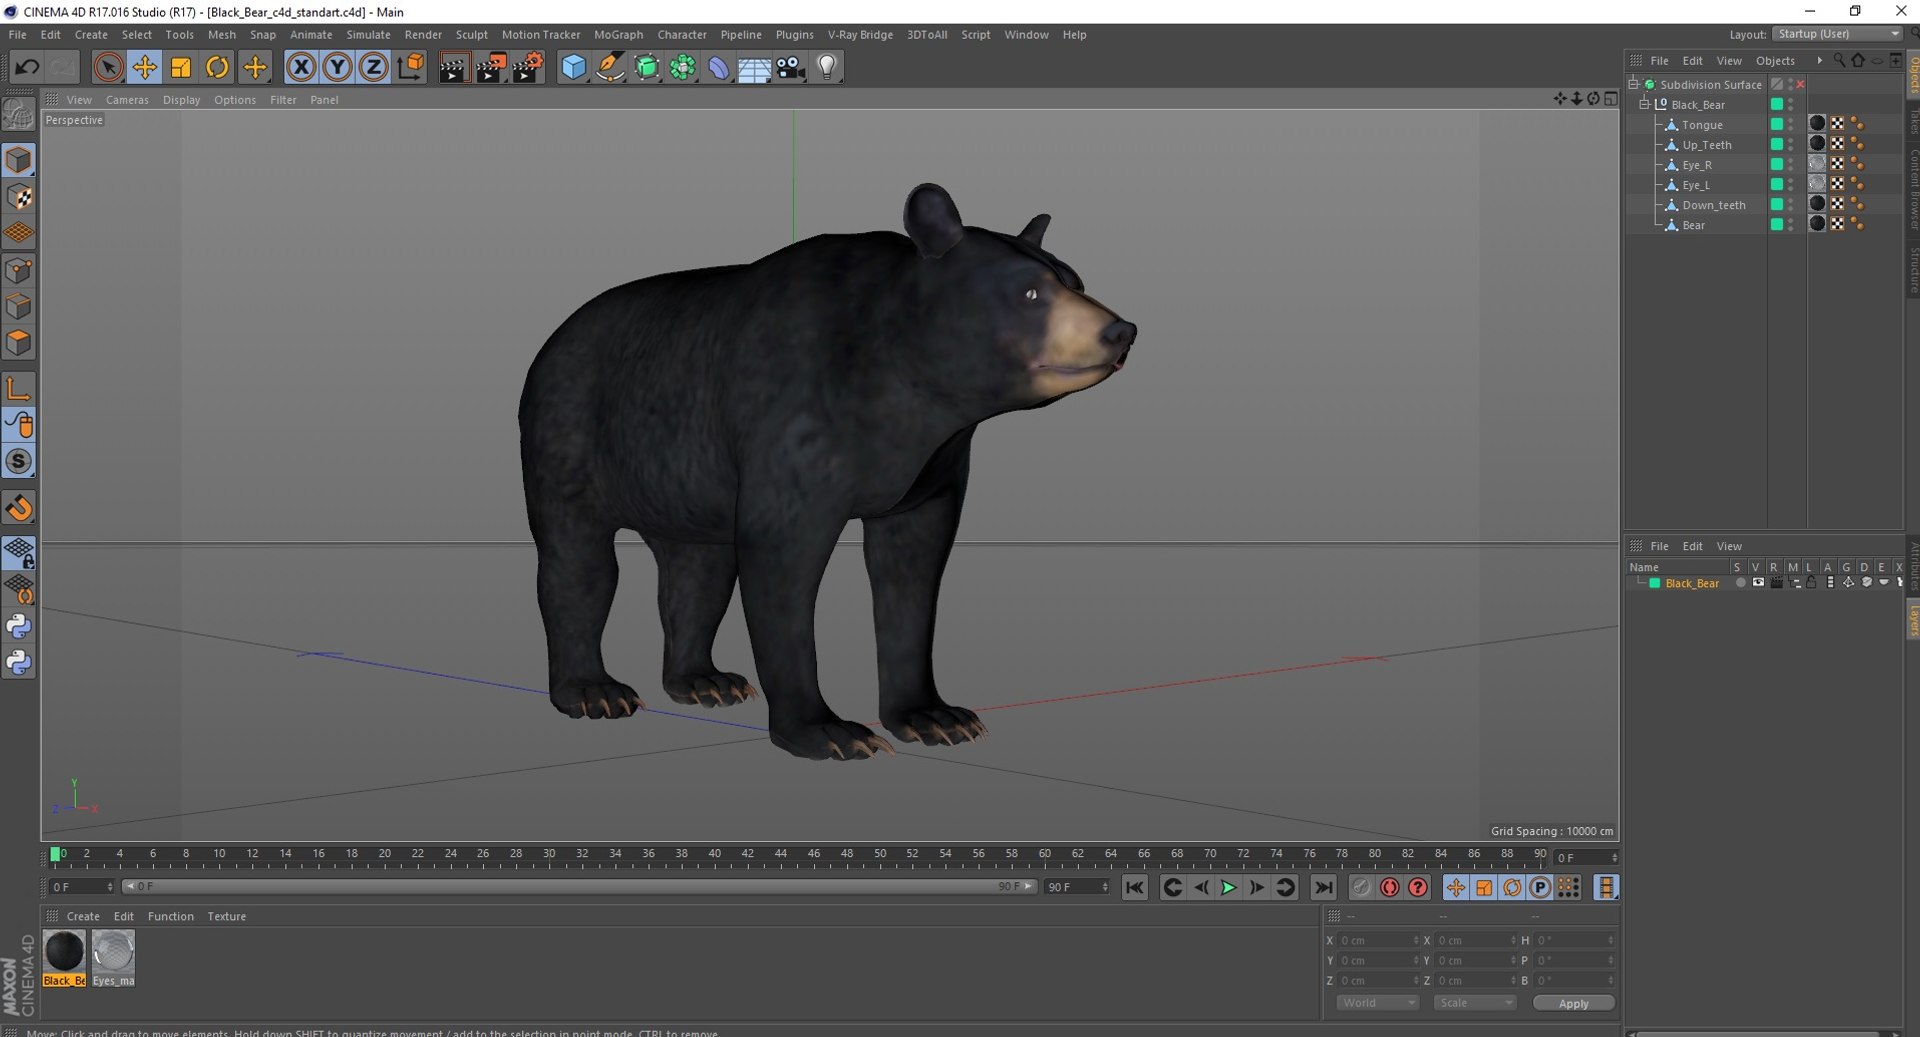1920x1037 pixels.
Task: Add a Camera object
Action: click(x=791, y=67)
